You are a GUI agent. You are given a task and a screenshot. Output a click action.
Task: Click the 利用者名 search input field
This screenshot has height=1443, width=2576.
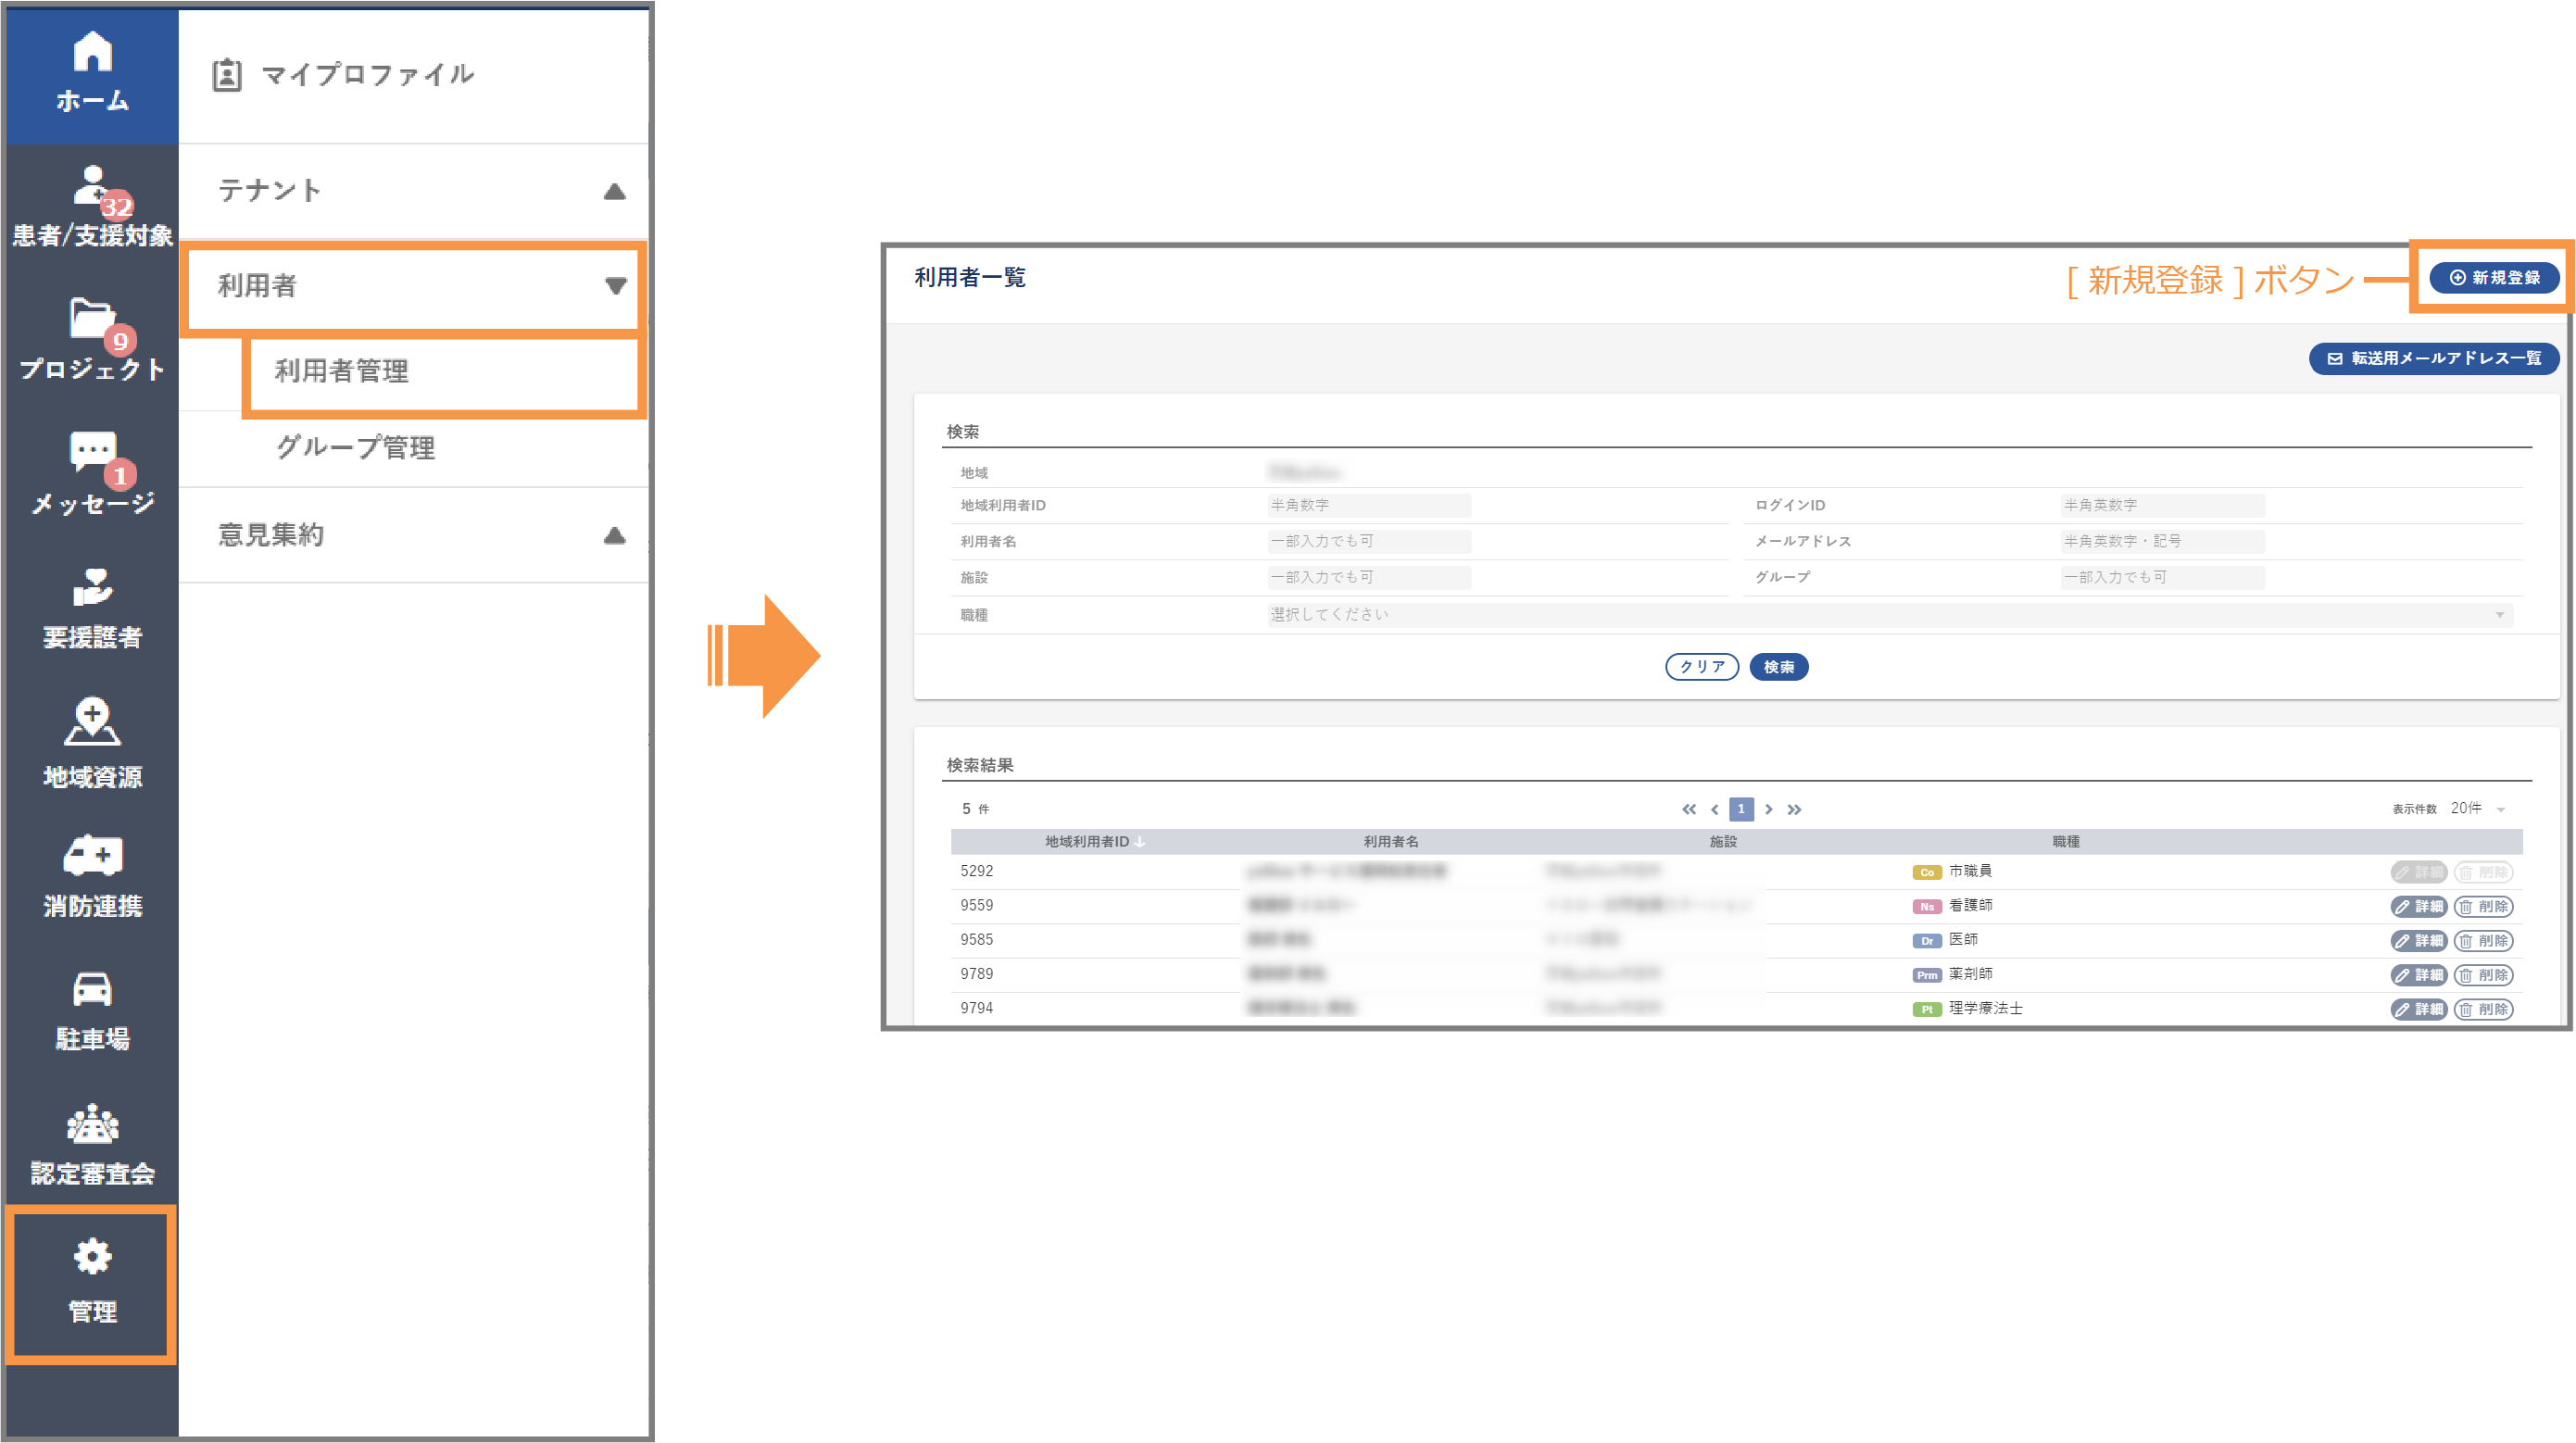pos(1369,541)
